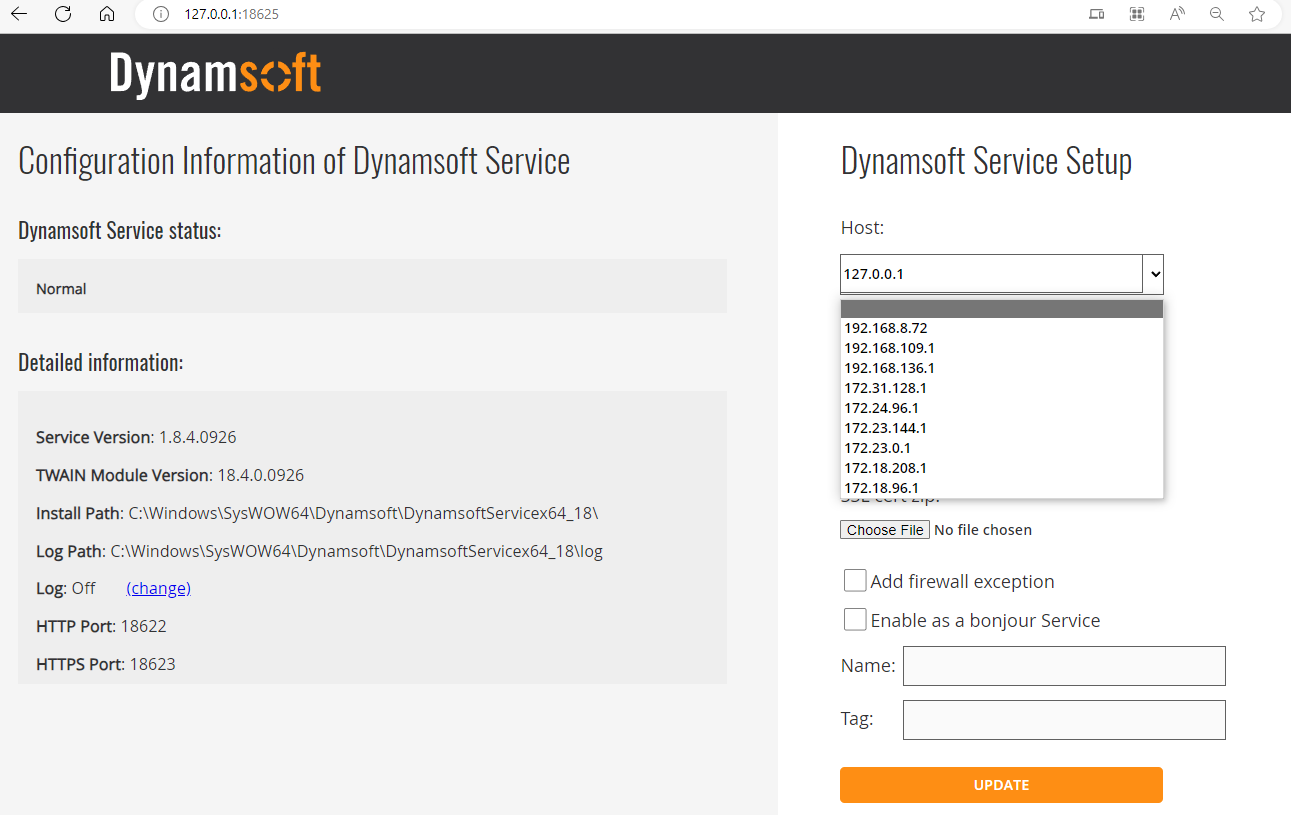1291x815 pixels.
Task: Toggle Enable as a bonjour Service checkbox
Action: tap(855, 620)
